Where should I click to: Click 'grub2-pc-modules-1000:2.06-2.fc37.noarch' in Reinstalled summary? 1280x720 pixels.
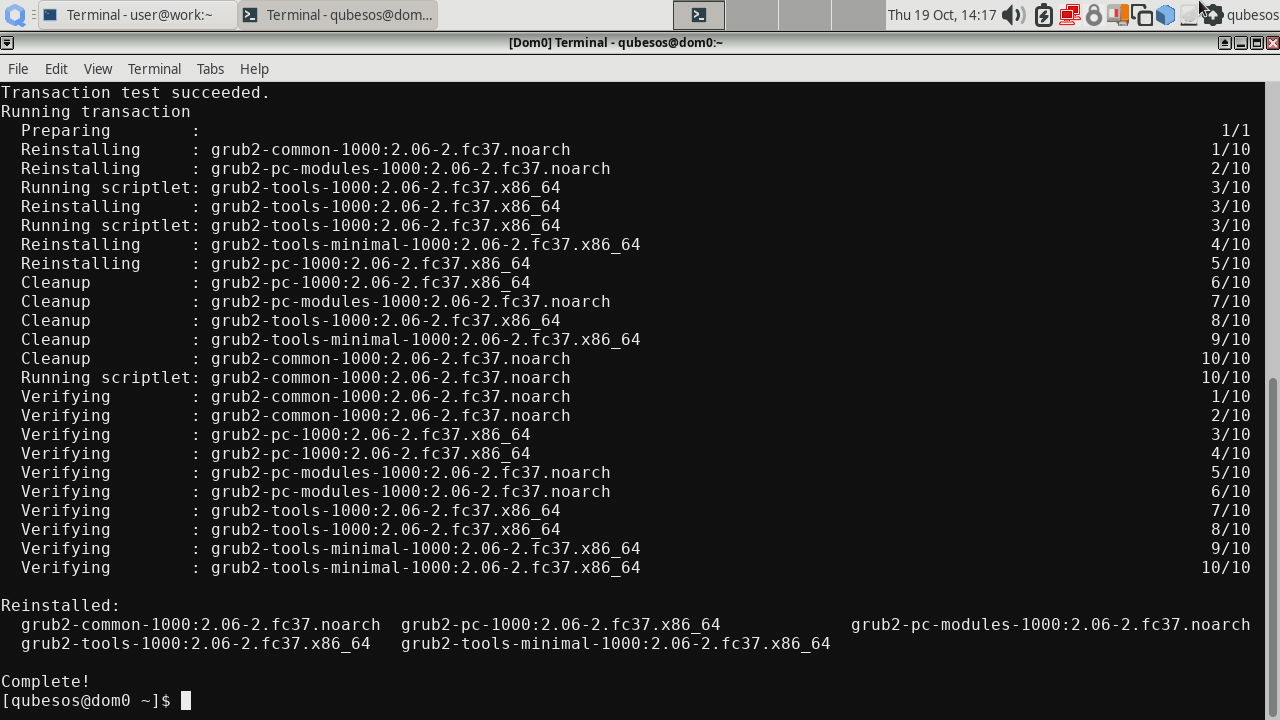[1050, 625]
